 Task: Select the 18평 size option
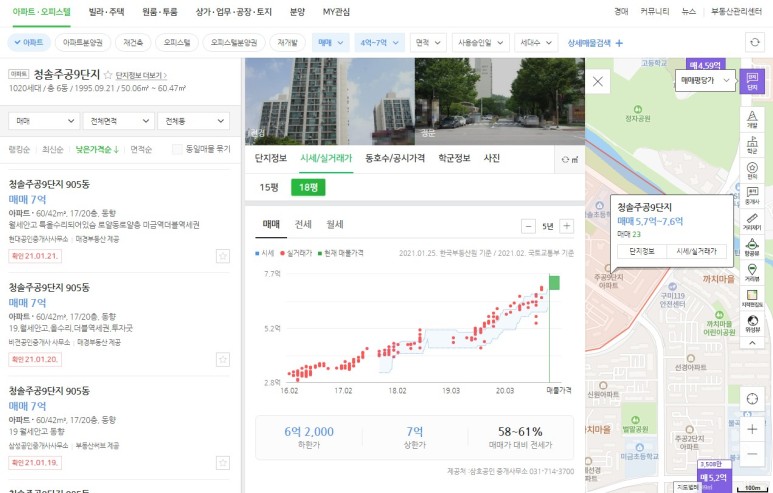308,187
